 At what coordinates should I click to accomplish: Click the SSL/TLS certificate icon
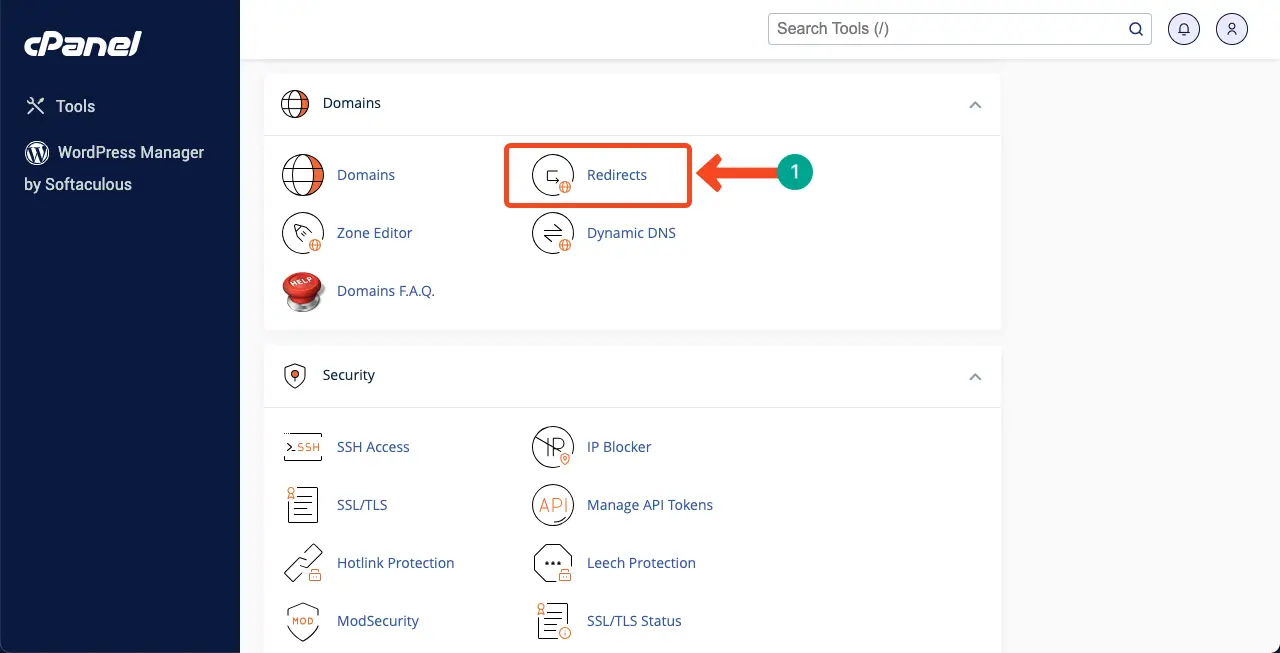tap(303, 505)
